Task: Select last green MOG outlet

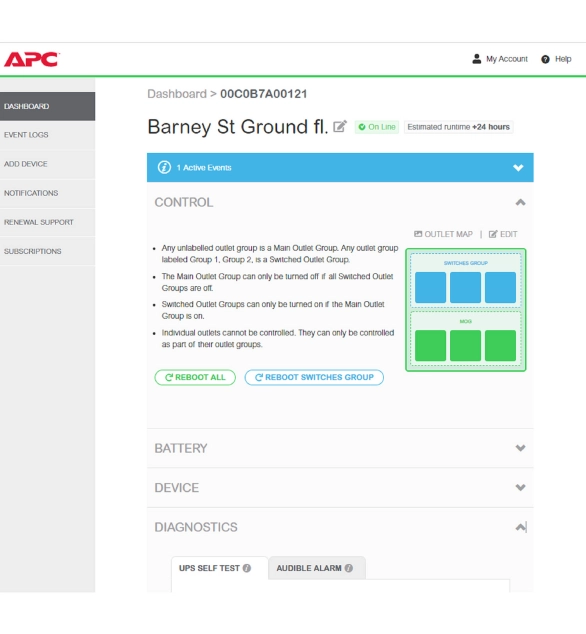Action: [x=500, y=346]
